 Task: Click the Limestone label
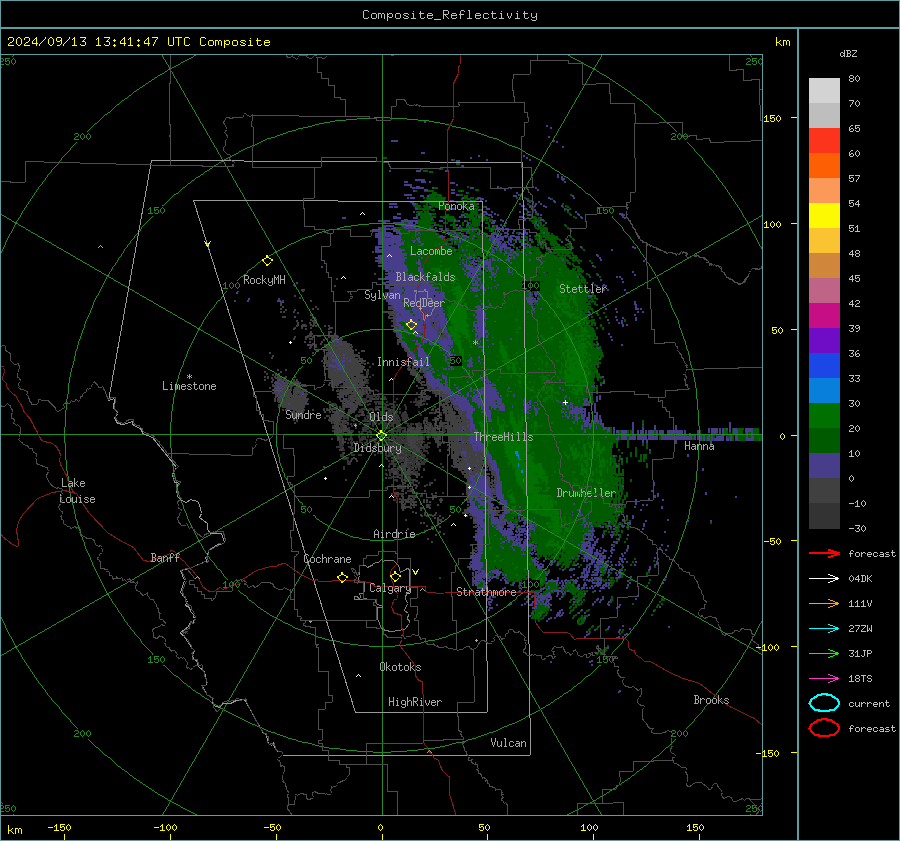pos(189,386)
